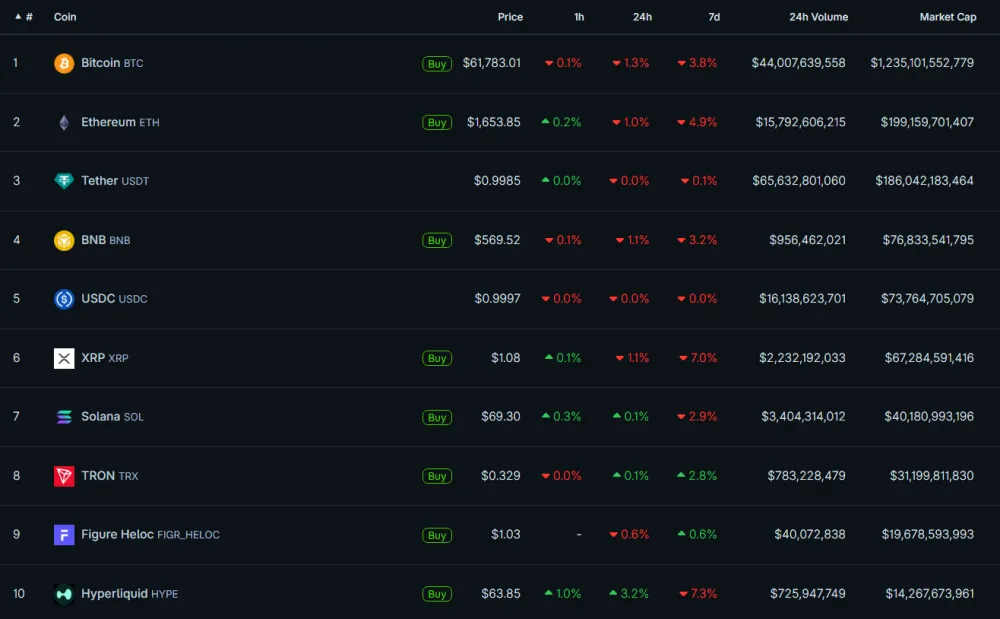Click Bitcoin price $61,783.01
Screen dimensions: 1000x619
point(492,63)
